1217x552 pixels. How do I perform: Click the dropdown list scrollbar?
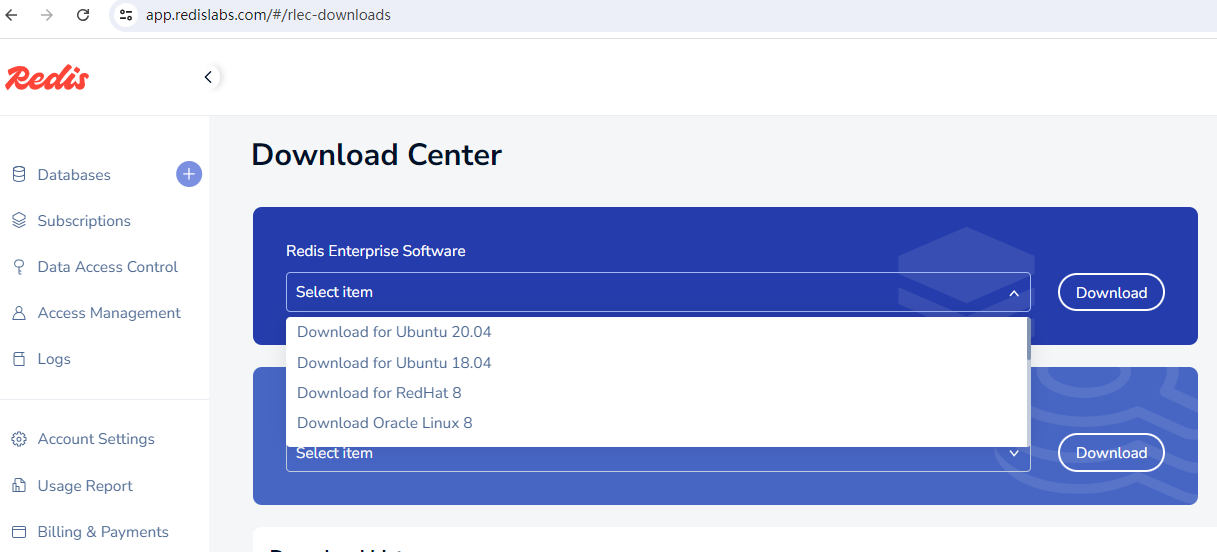(1028, 340)
